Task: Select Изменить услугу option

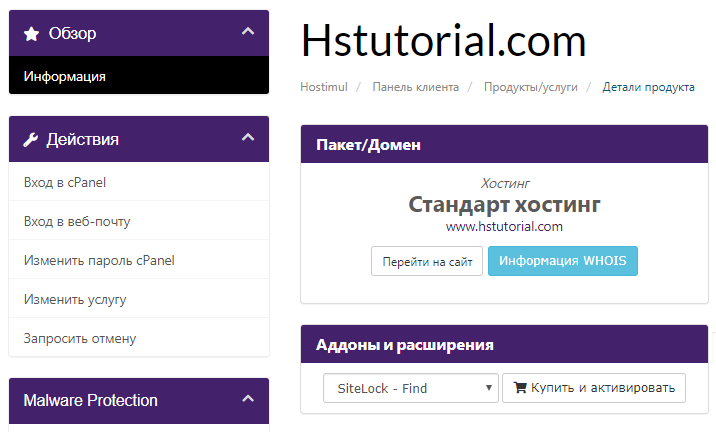Action: (x=75, y=300)
